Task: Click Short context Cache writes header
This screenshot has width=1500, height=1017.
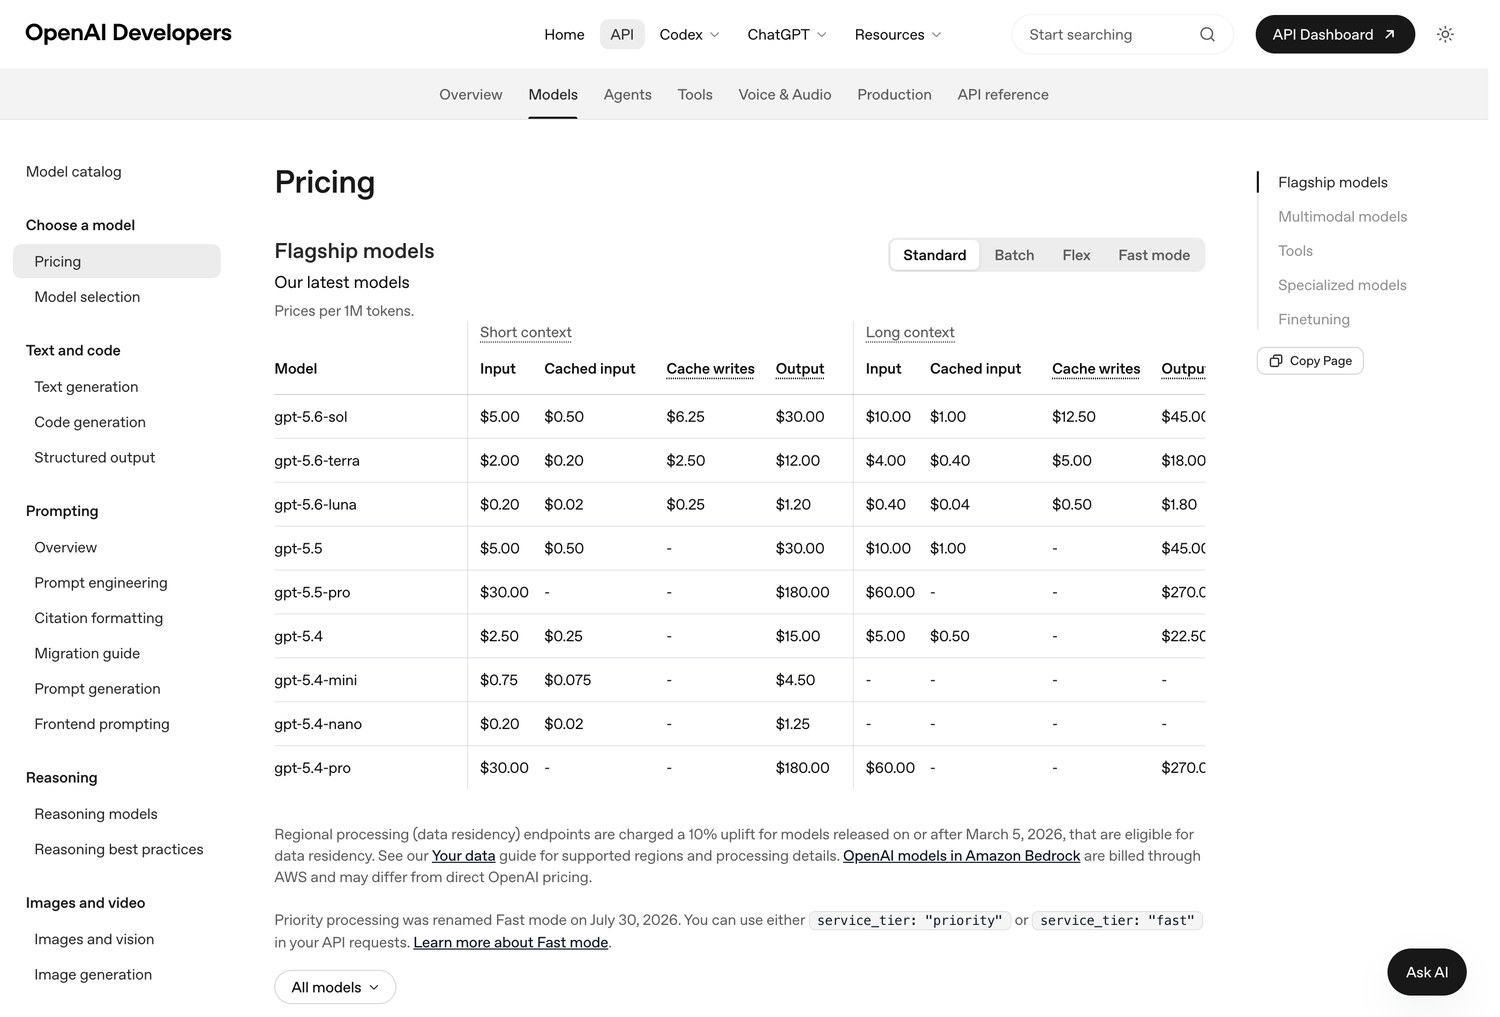Action: [711, 369]
